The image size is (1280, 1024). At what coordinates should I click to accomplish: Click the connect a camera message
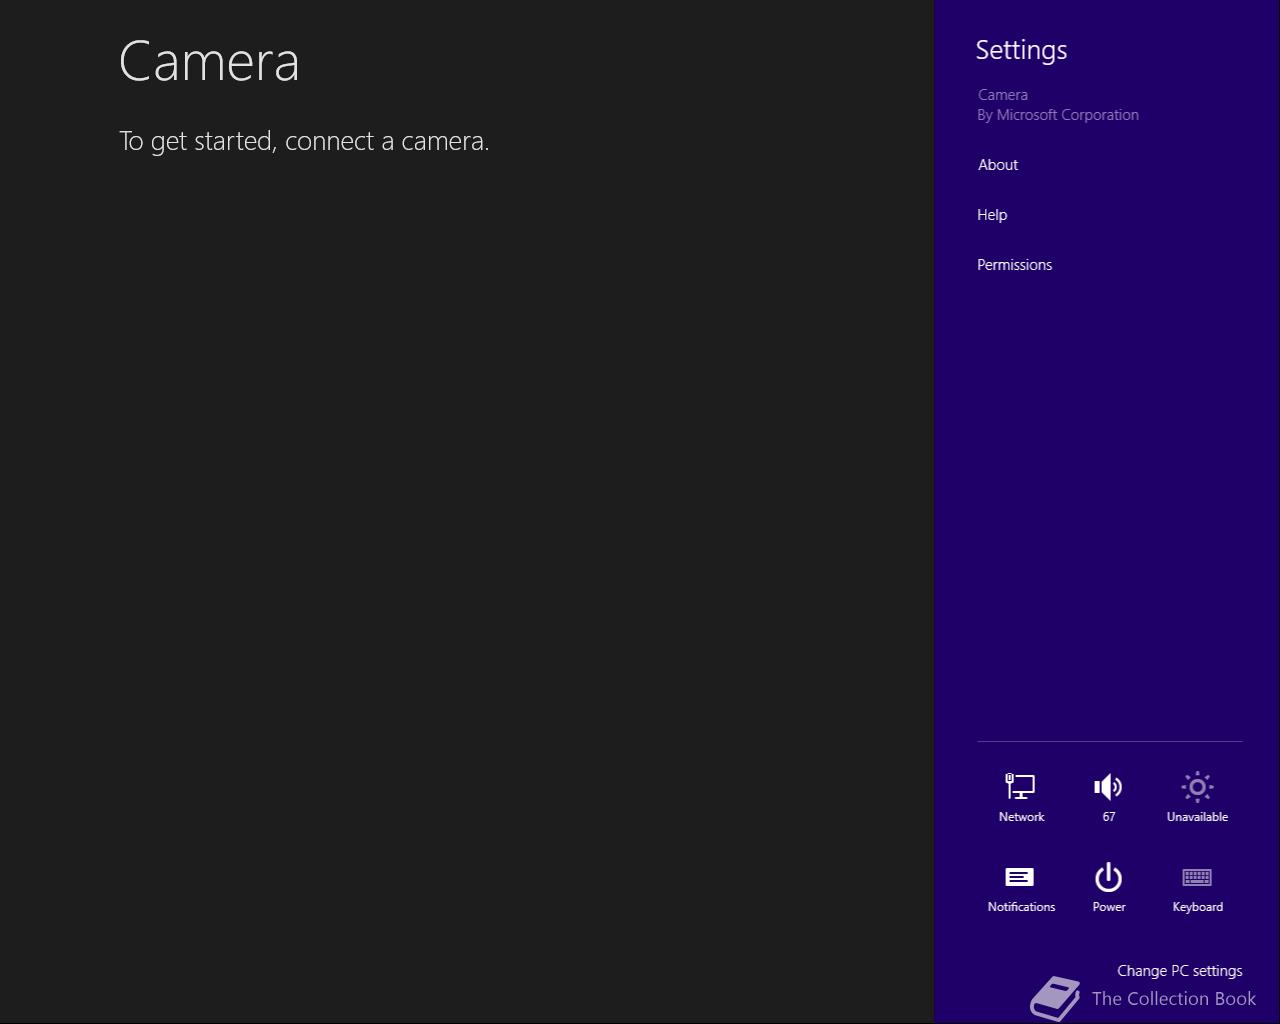[304, 141]
